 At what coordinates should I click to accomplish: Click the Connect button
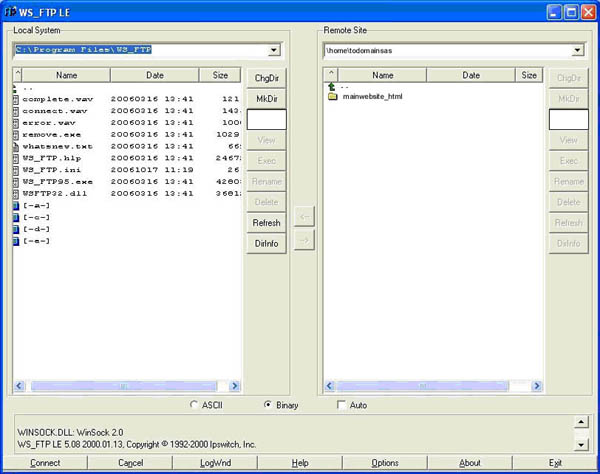45,463
